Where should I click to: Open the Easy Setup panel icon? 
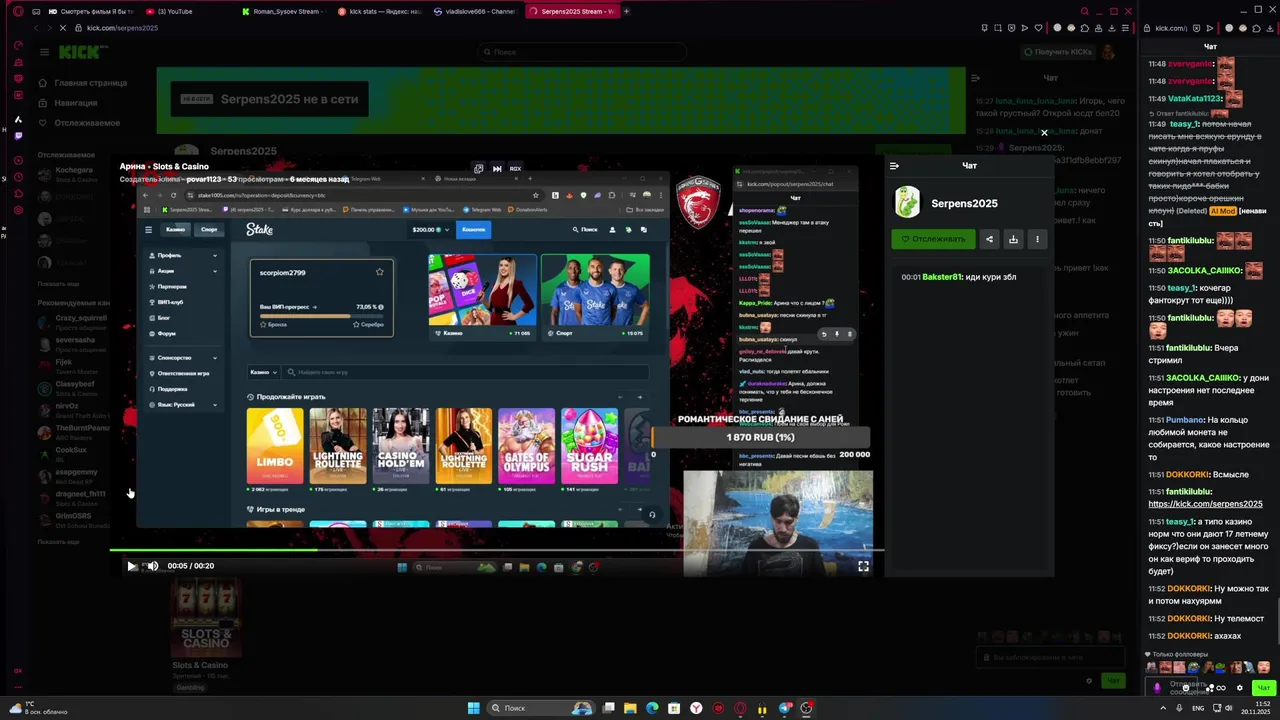(x=1126, y=28)
